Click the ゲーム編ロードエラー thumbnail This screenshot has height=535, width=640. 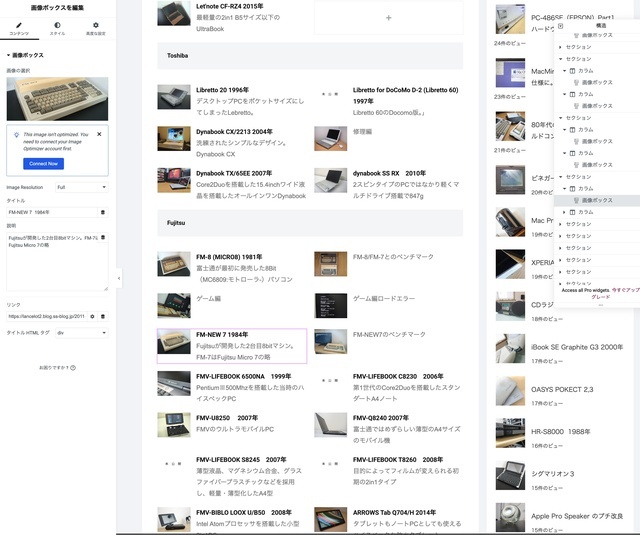tap(331, 306)
